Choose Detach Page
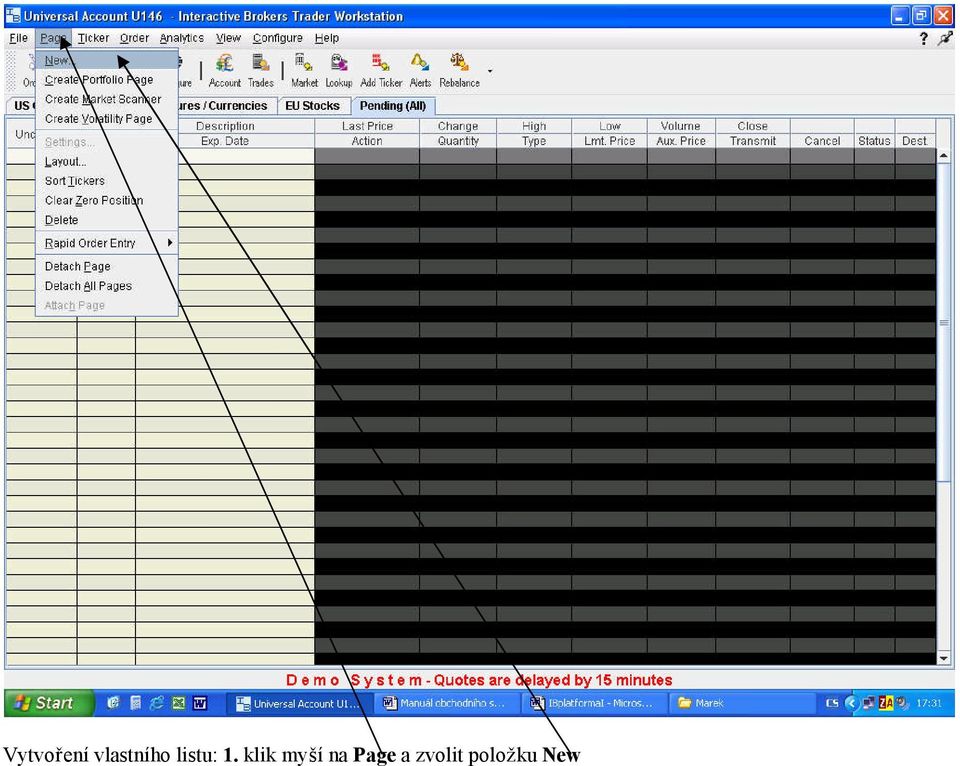 coord(107,266)
